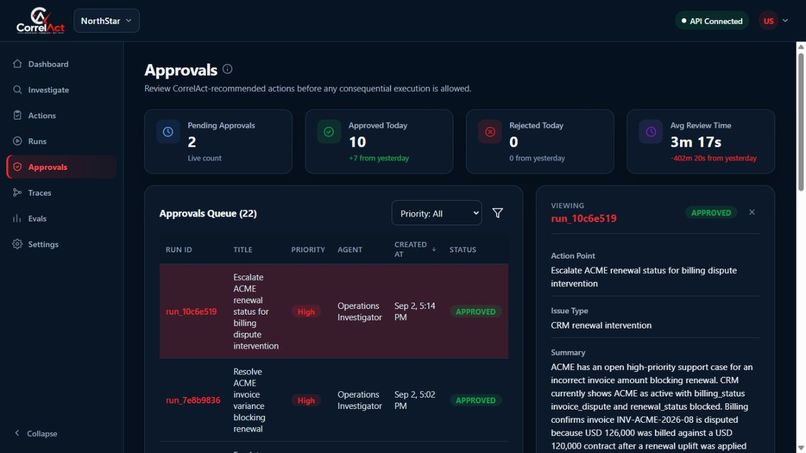Close the run details viewing panel
Image resolution: width=806 pixels, height=453 pixels.
[752, 212]
